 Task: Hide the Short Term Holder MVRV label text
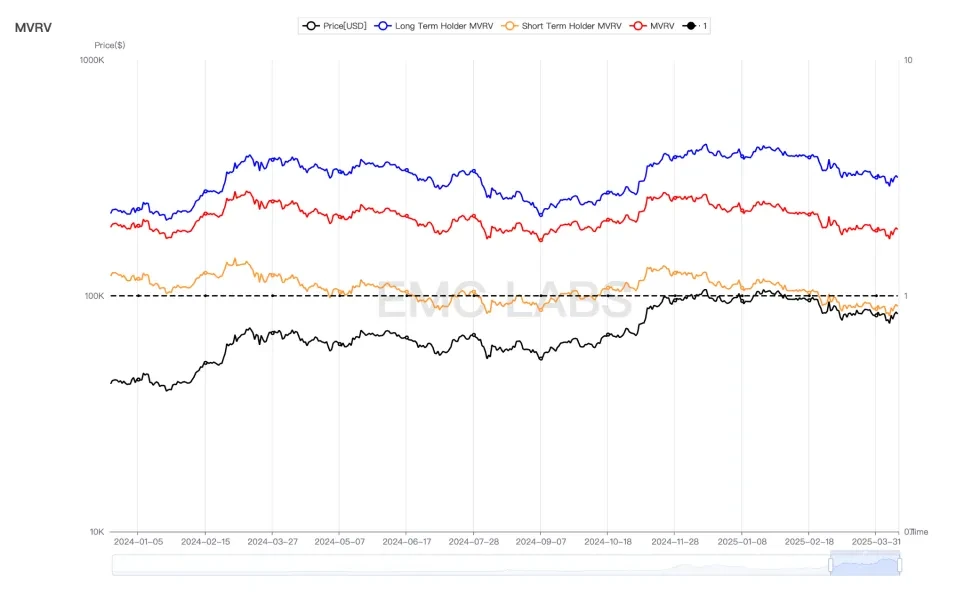571,25
